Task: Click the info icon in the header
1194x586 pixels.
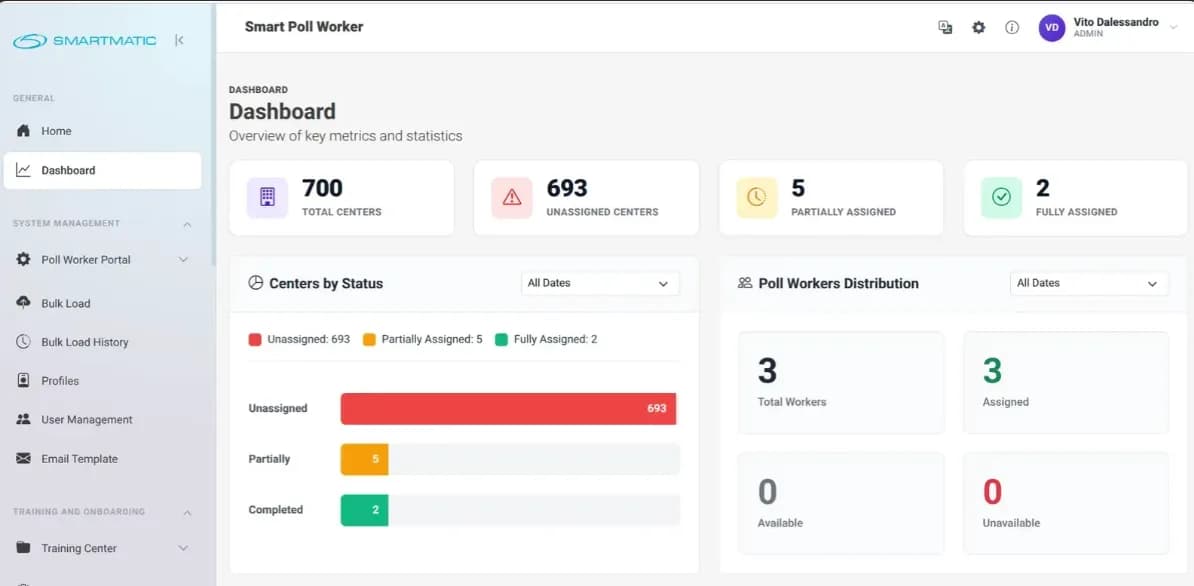Action: (1012, 27)
